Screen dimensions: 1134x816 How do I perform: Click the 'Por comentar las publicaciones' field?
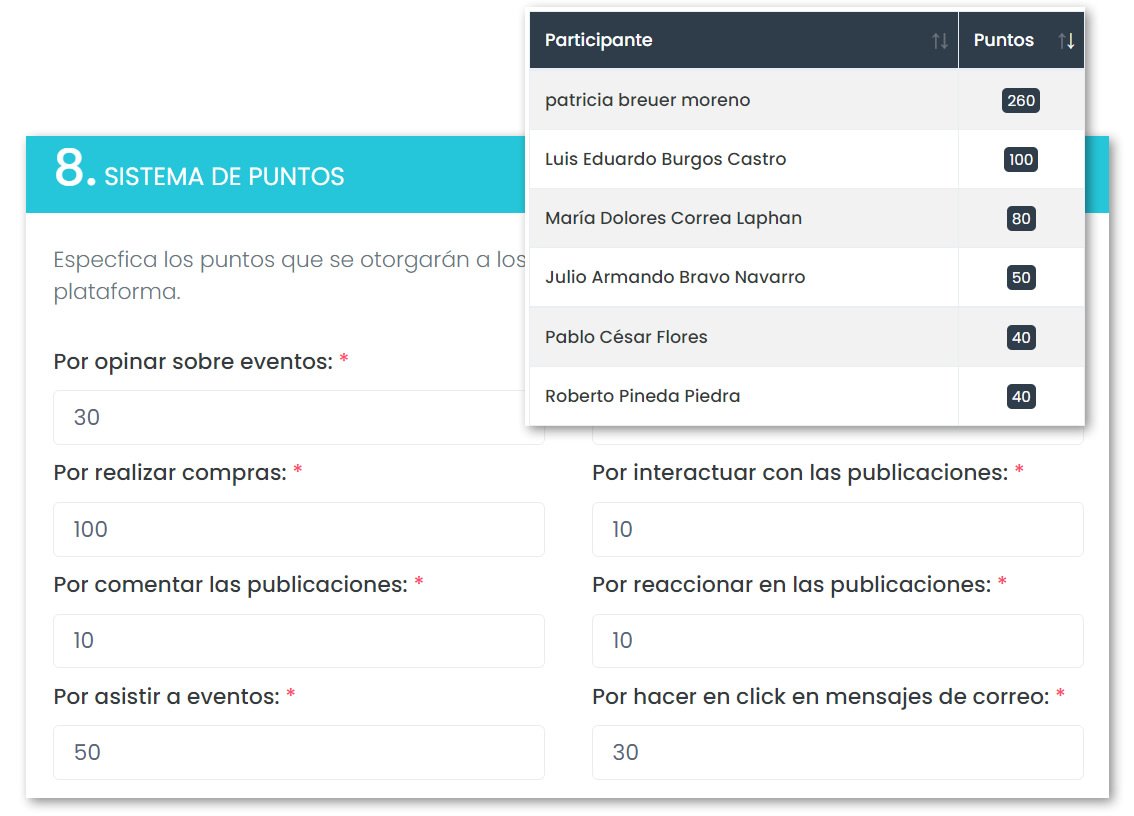(298, 641)
